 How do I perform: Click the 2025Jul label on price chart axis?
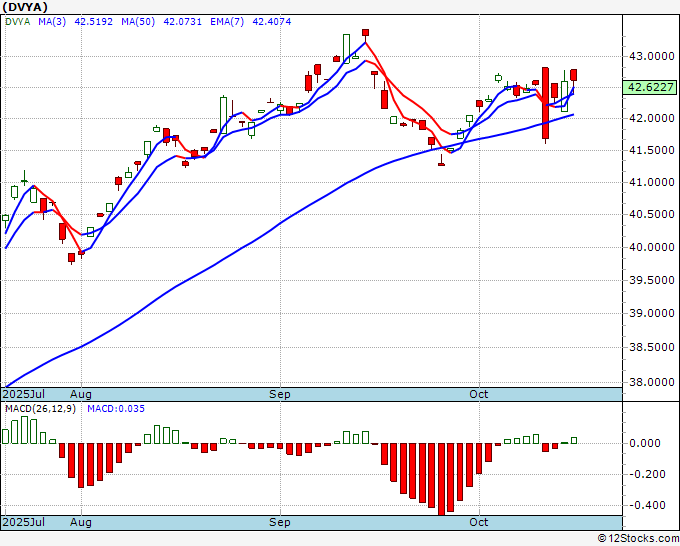pyautogui.click(x=24, y=394)
